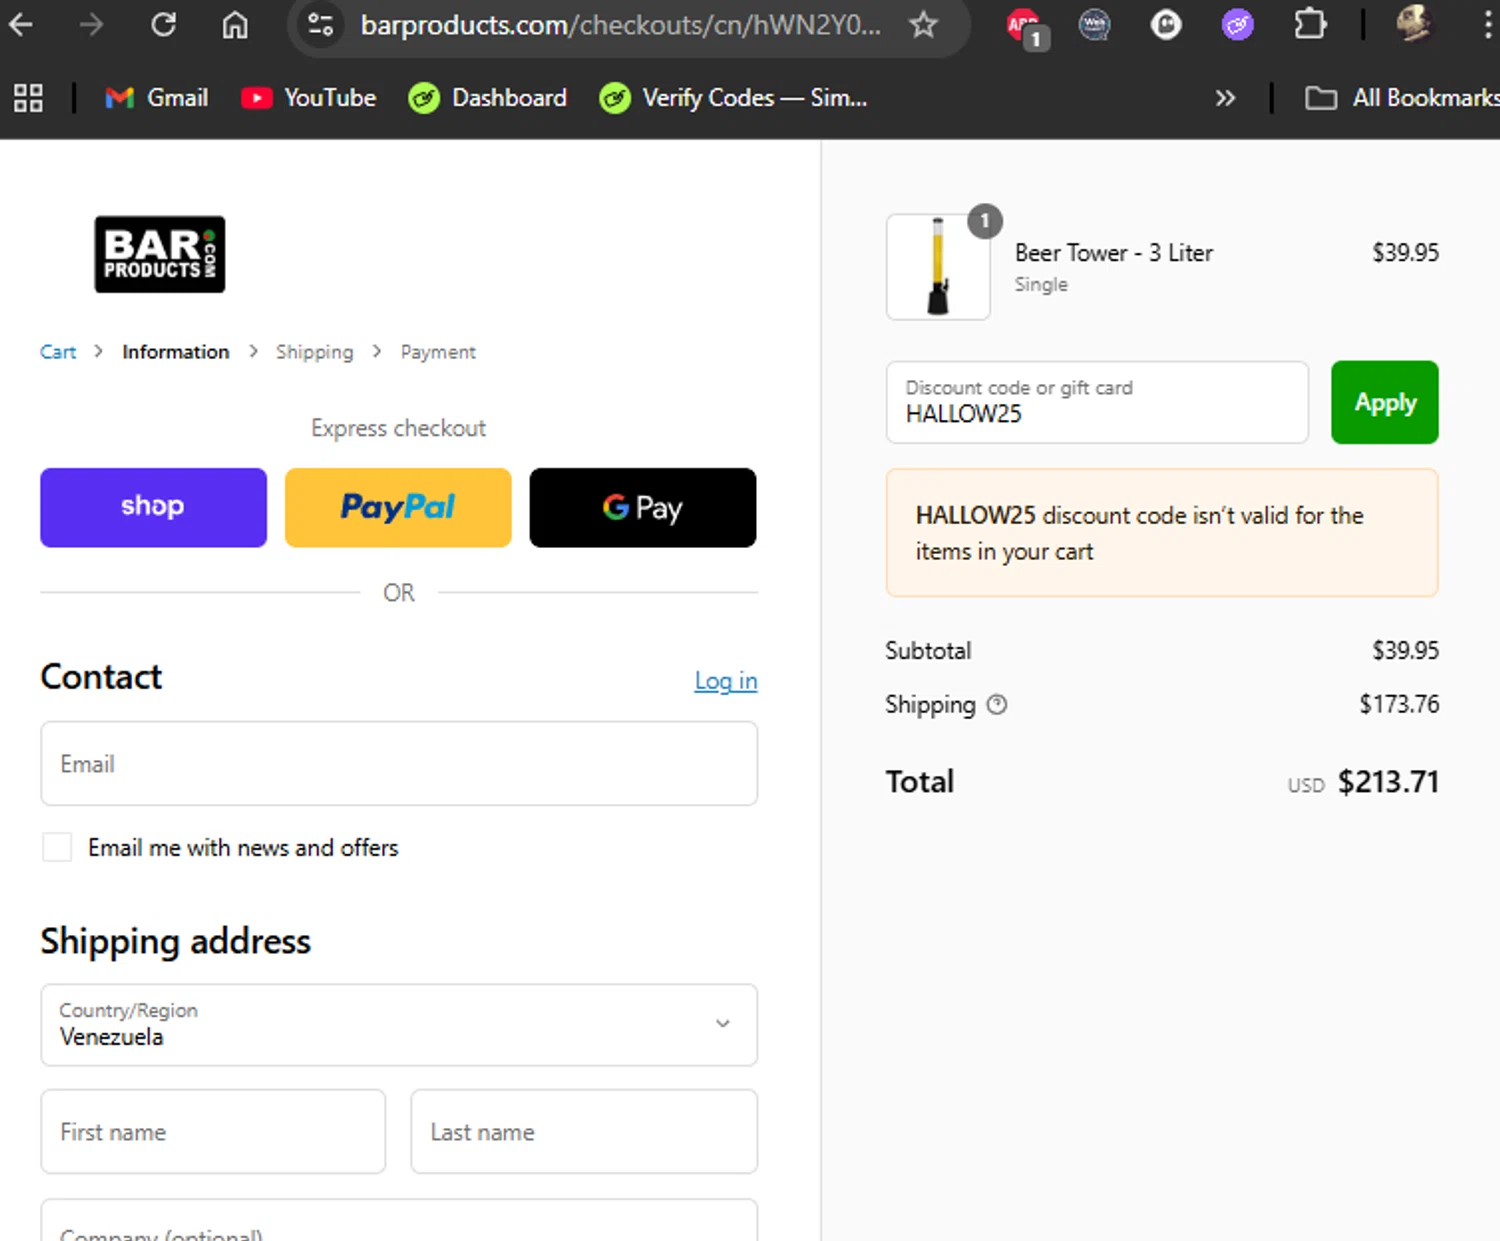
Task: Click the address bar URL
Action: point(620,24)
